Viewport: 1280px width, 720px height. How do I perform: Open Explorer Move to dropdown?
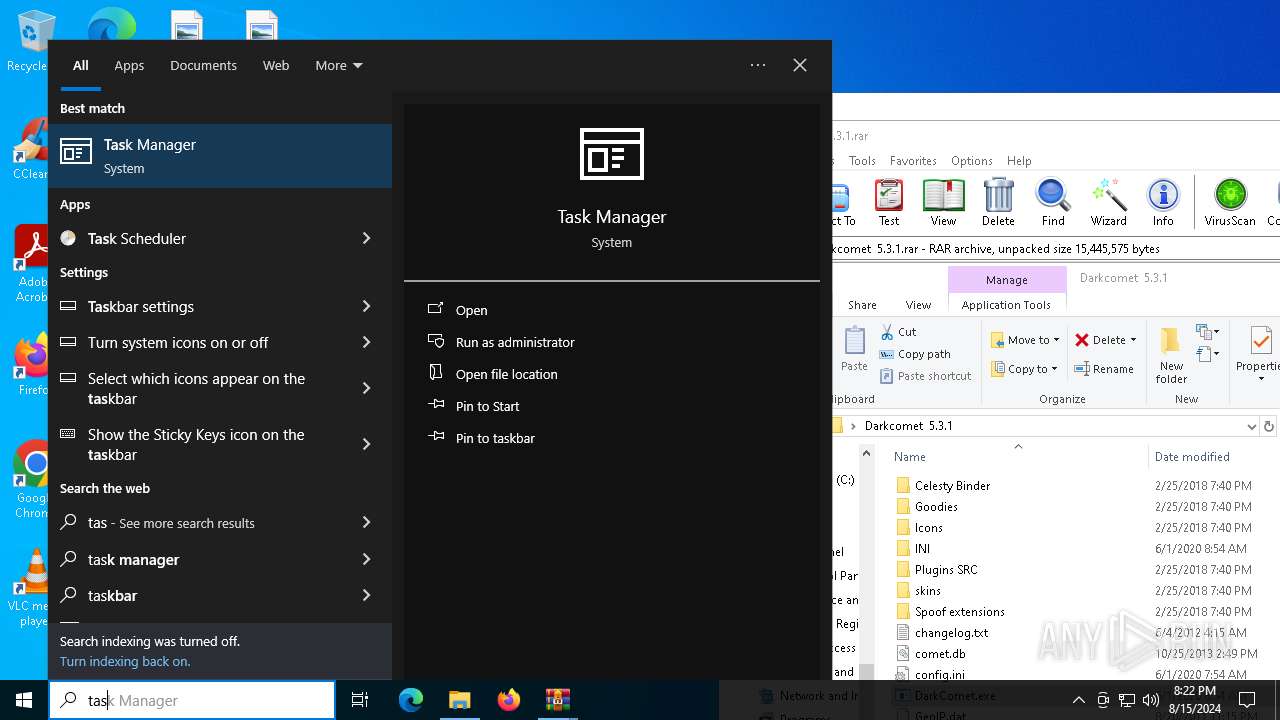click(1025, 340)
